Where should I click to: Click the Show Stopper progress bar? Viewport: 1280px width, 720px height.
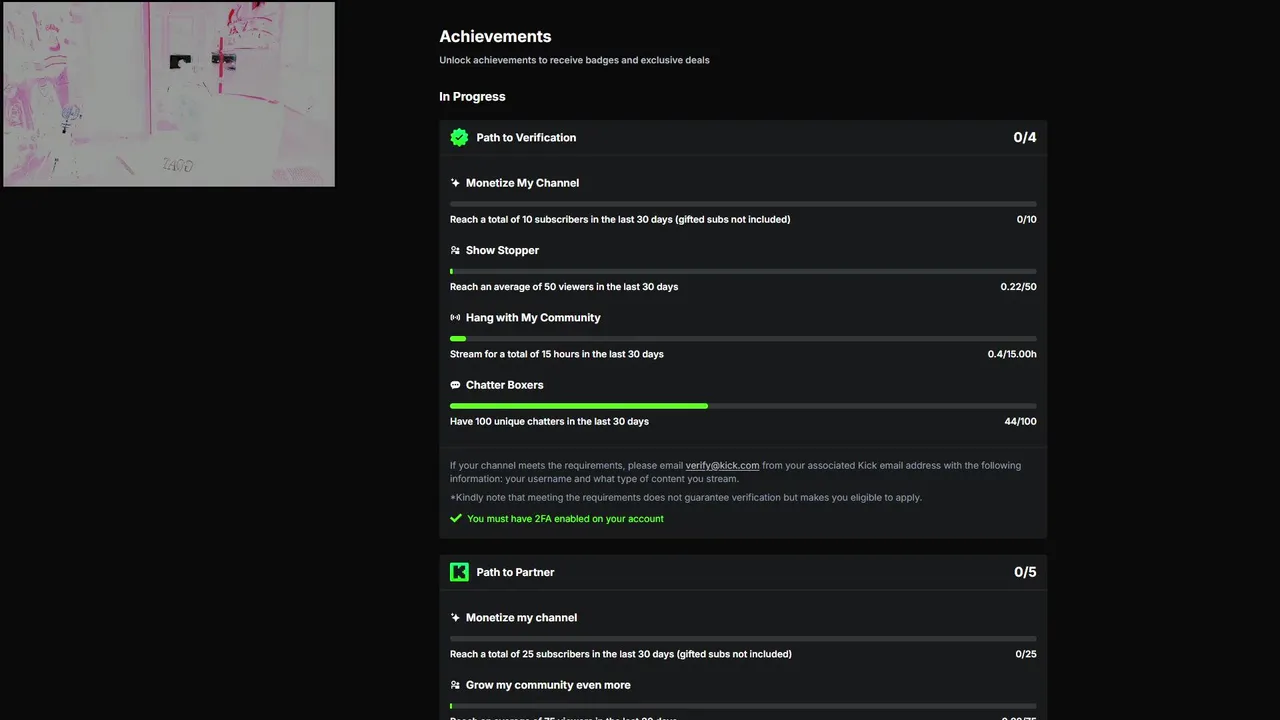pyautogui.click(x=742, y=271)
